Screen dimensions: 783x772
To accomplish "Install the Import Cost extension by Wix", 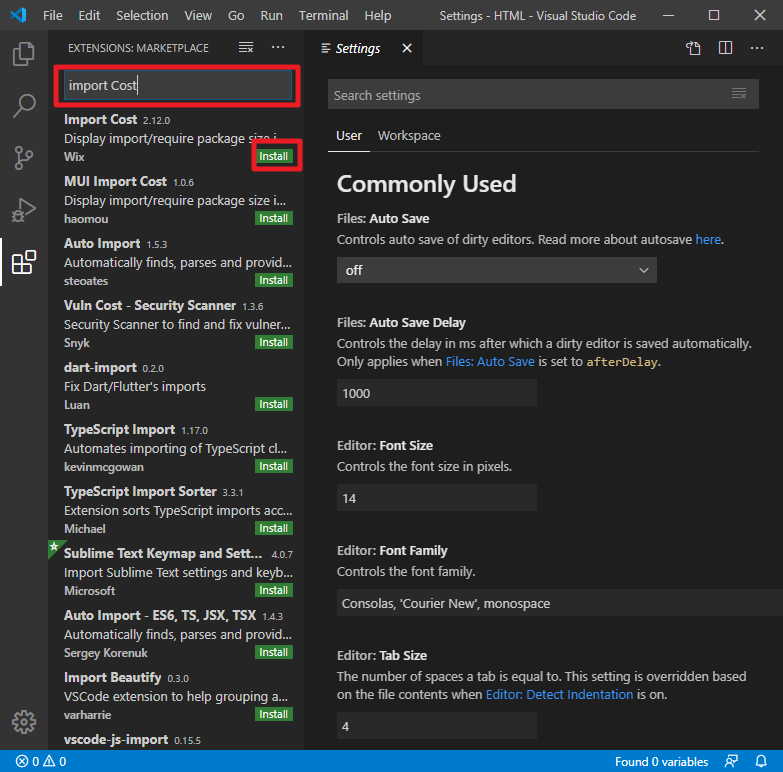I will click(x=274, y=156).
